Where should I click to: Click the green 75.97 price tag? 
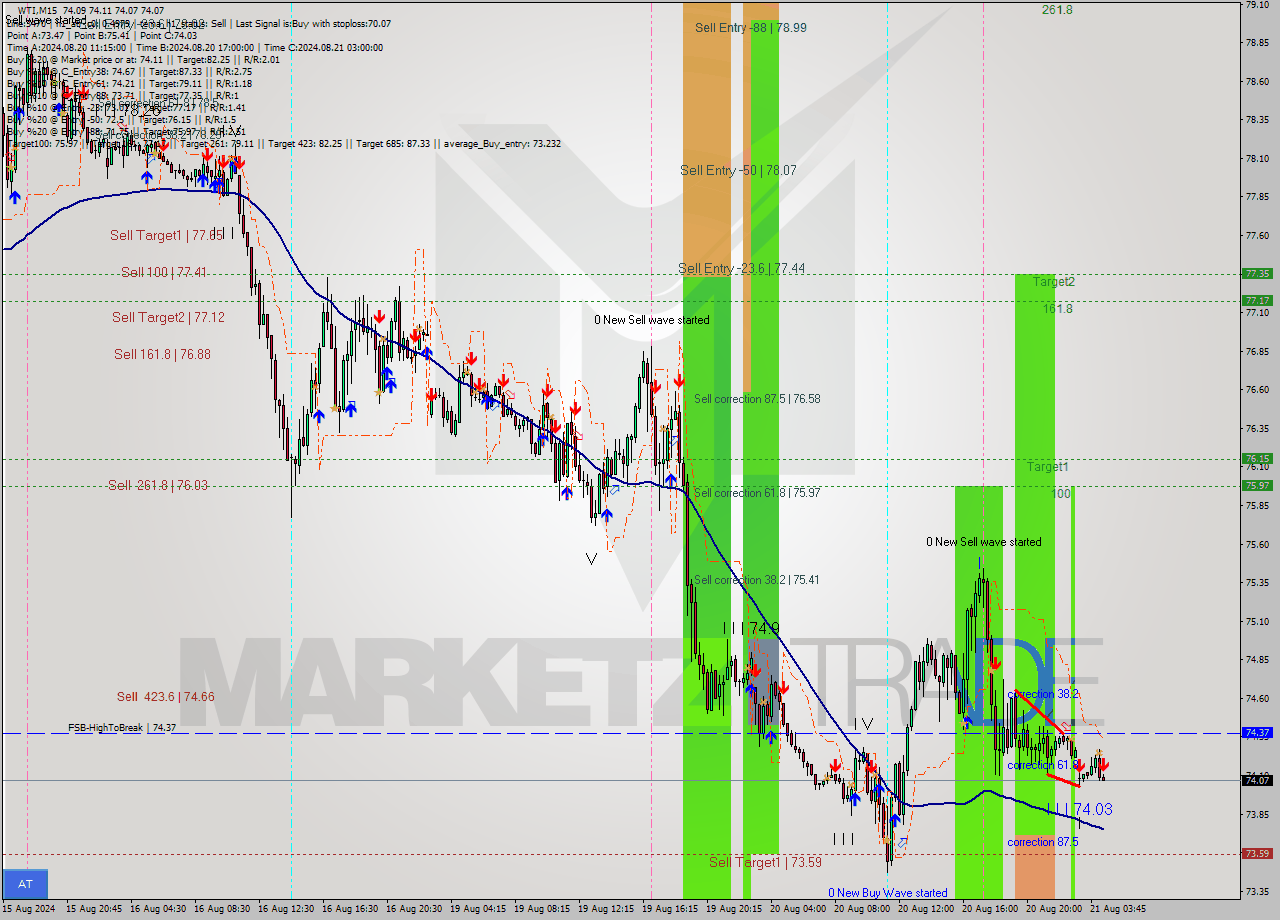click(1257, 485)
